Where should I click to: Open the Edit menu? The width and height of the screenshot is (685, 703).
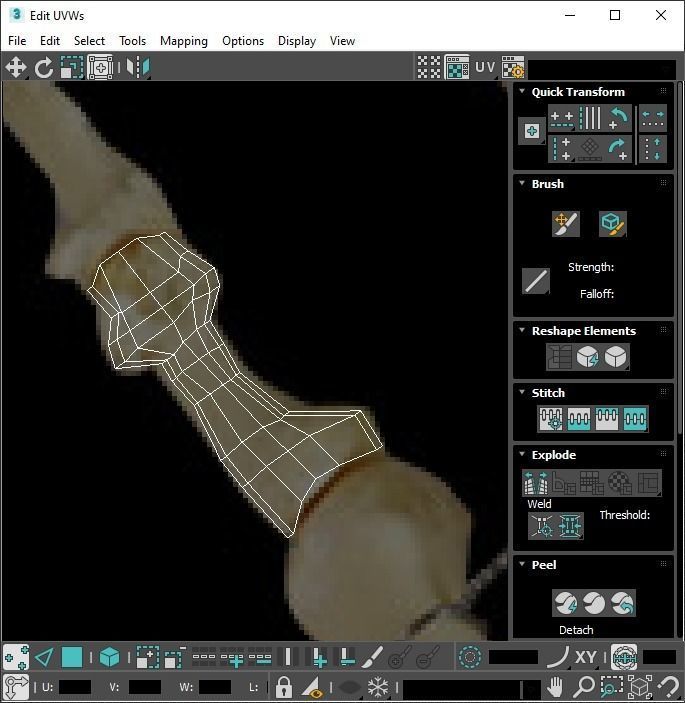click(50, 41)
